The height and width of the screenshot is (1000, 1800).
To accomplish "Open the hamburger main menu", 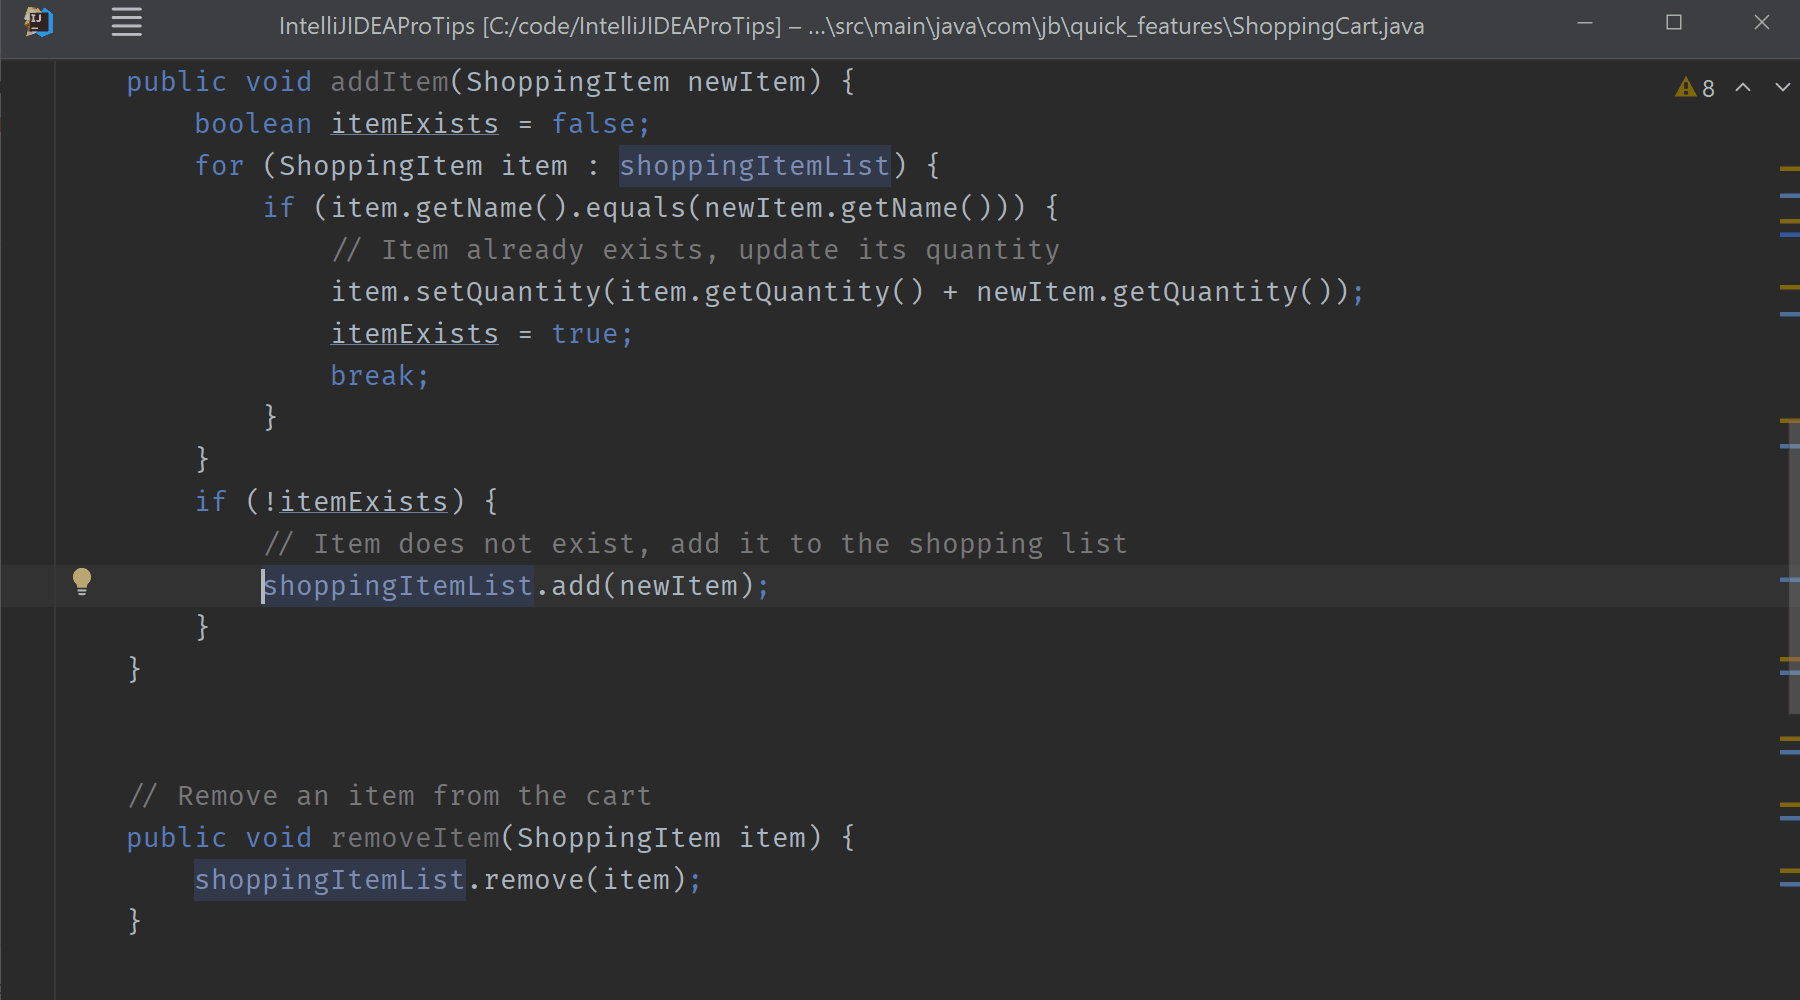I will (126, 22).
